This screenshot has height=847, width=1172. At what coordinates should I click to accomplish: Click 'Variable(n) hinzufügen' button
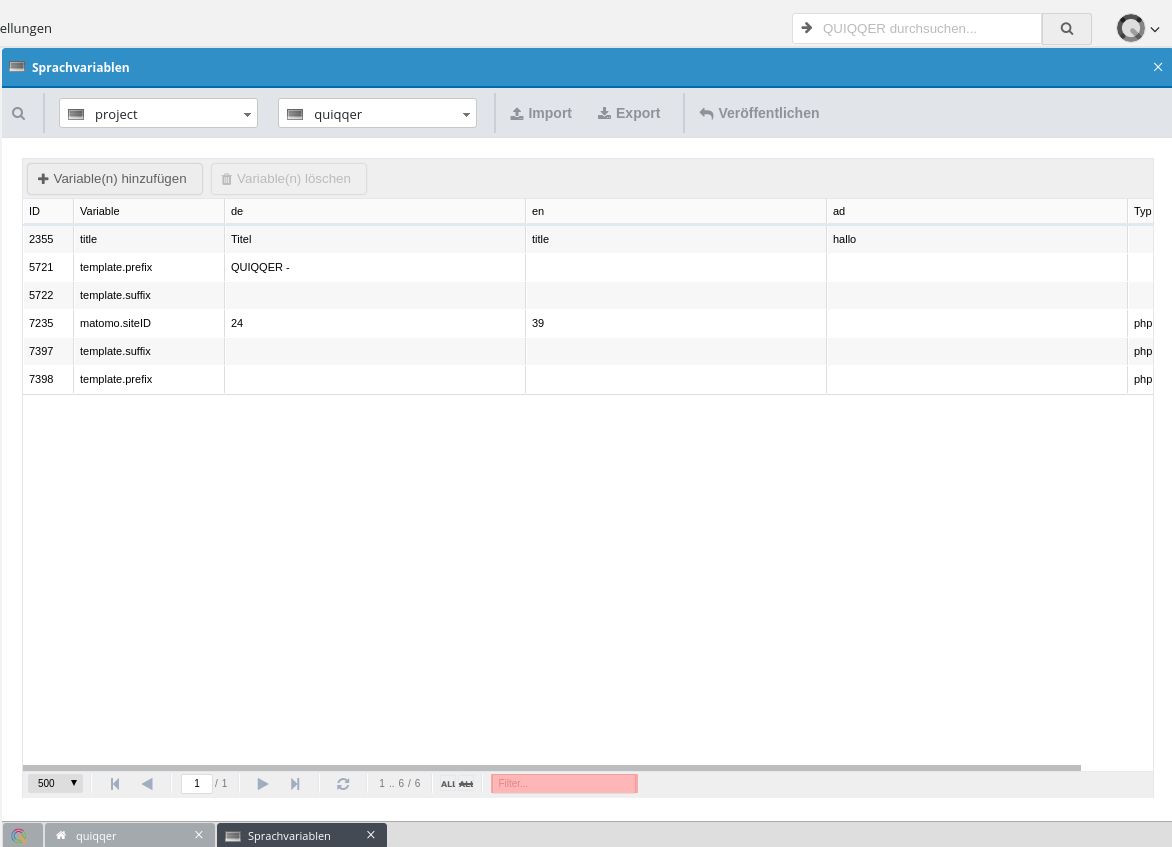(x=114, y=179)
